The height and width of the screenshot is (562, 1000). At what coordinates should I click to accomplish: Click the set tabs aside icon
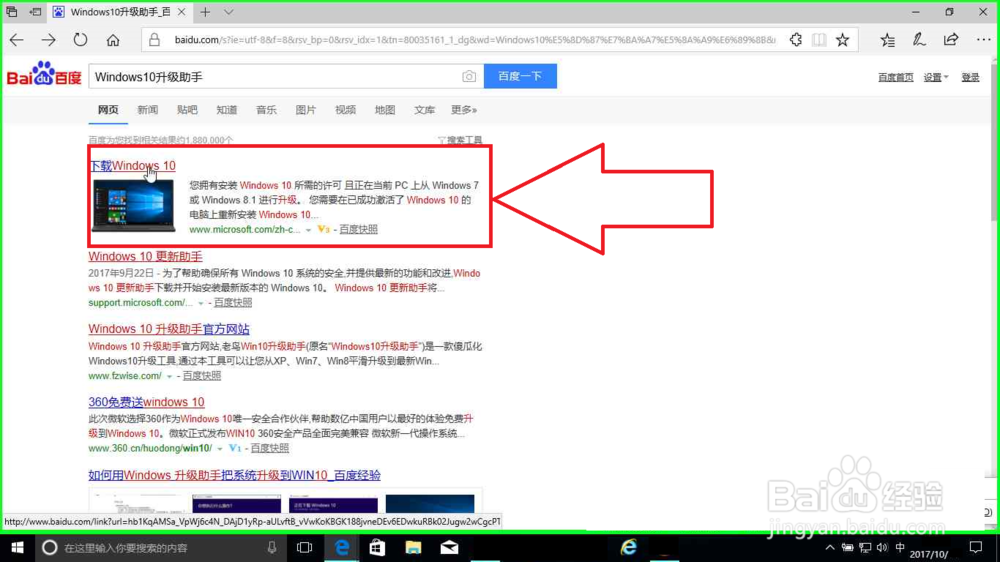[x=36, y=11]
